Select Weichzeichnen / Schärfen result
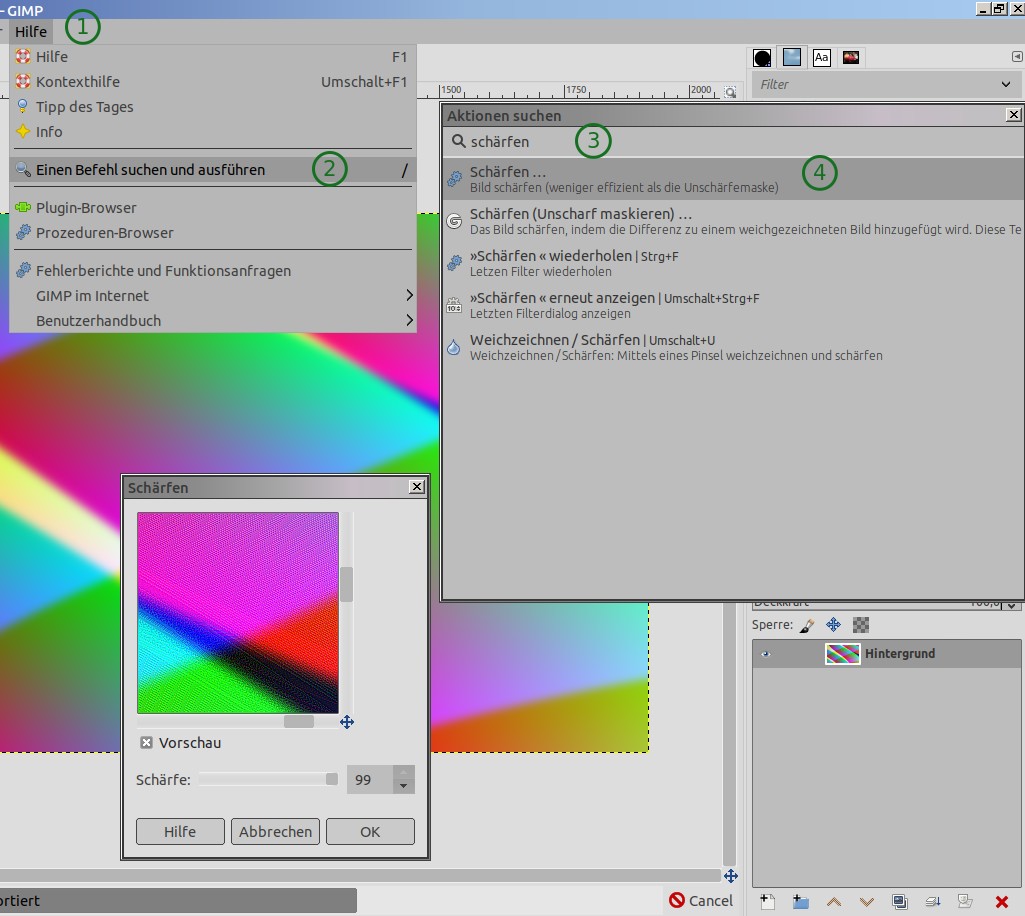Screen dimensions: 1025x916 733,347
